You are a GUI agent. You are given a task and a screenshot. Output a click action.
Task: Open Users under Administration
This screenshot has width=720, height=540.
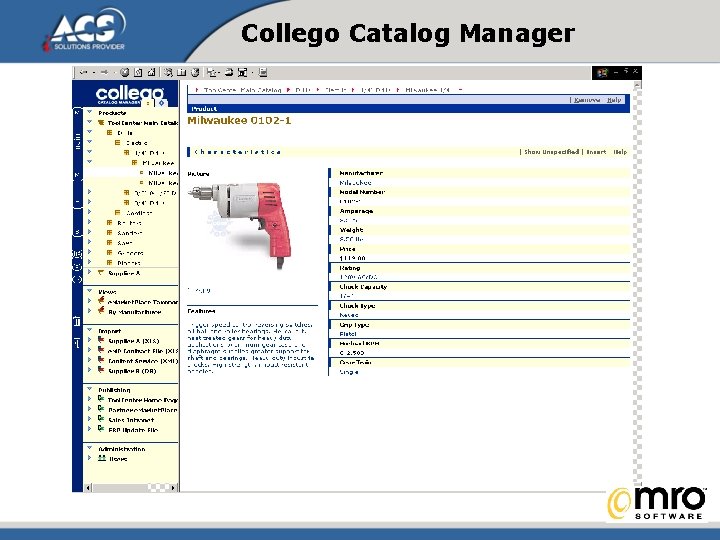tap(118, 459)
